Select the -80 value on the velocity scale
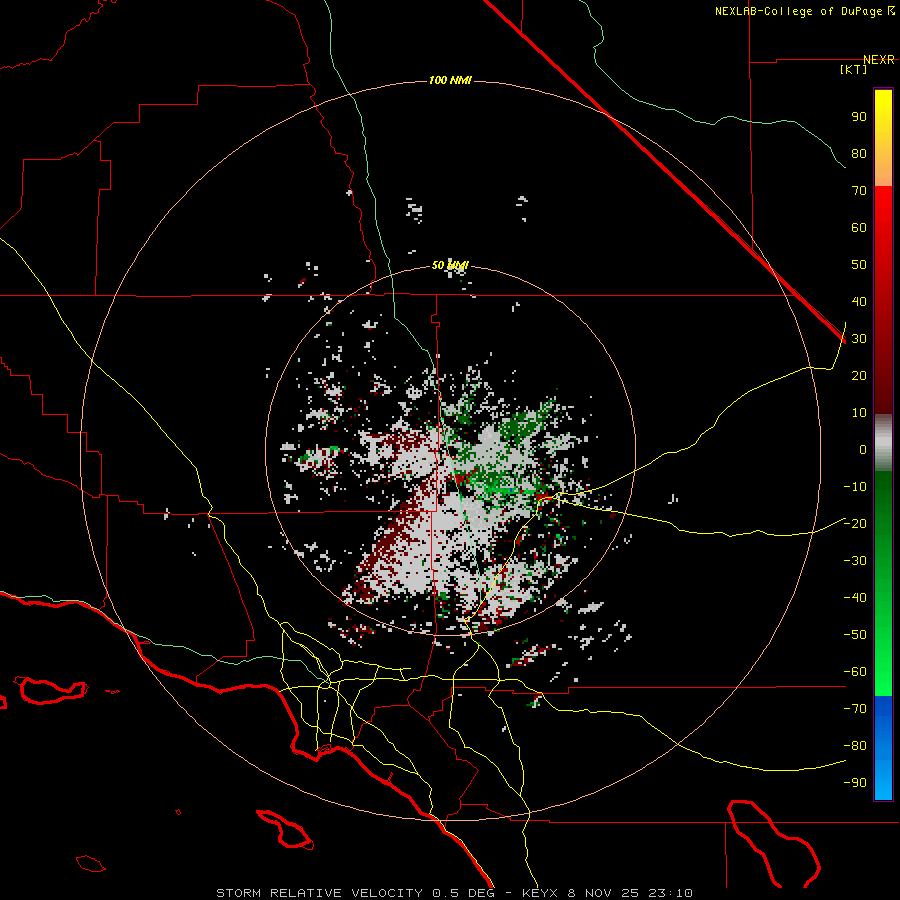Image resolution: width=900 pixels, height=900 pixels. [x=855, y=746]
